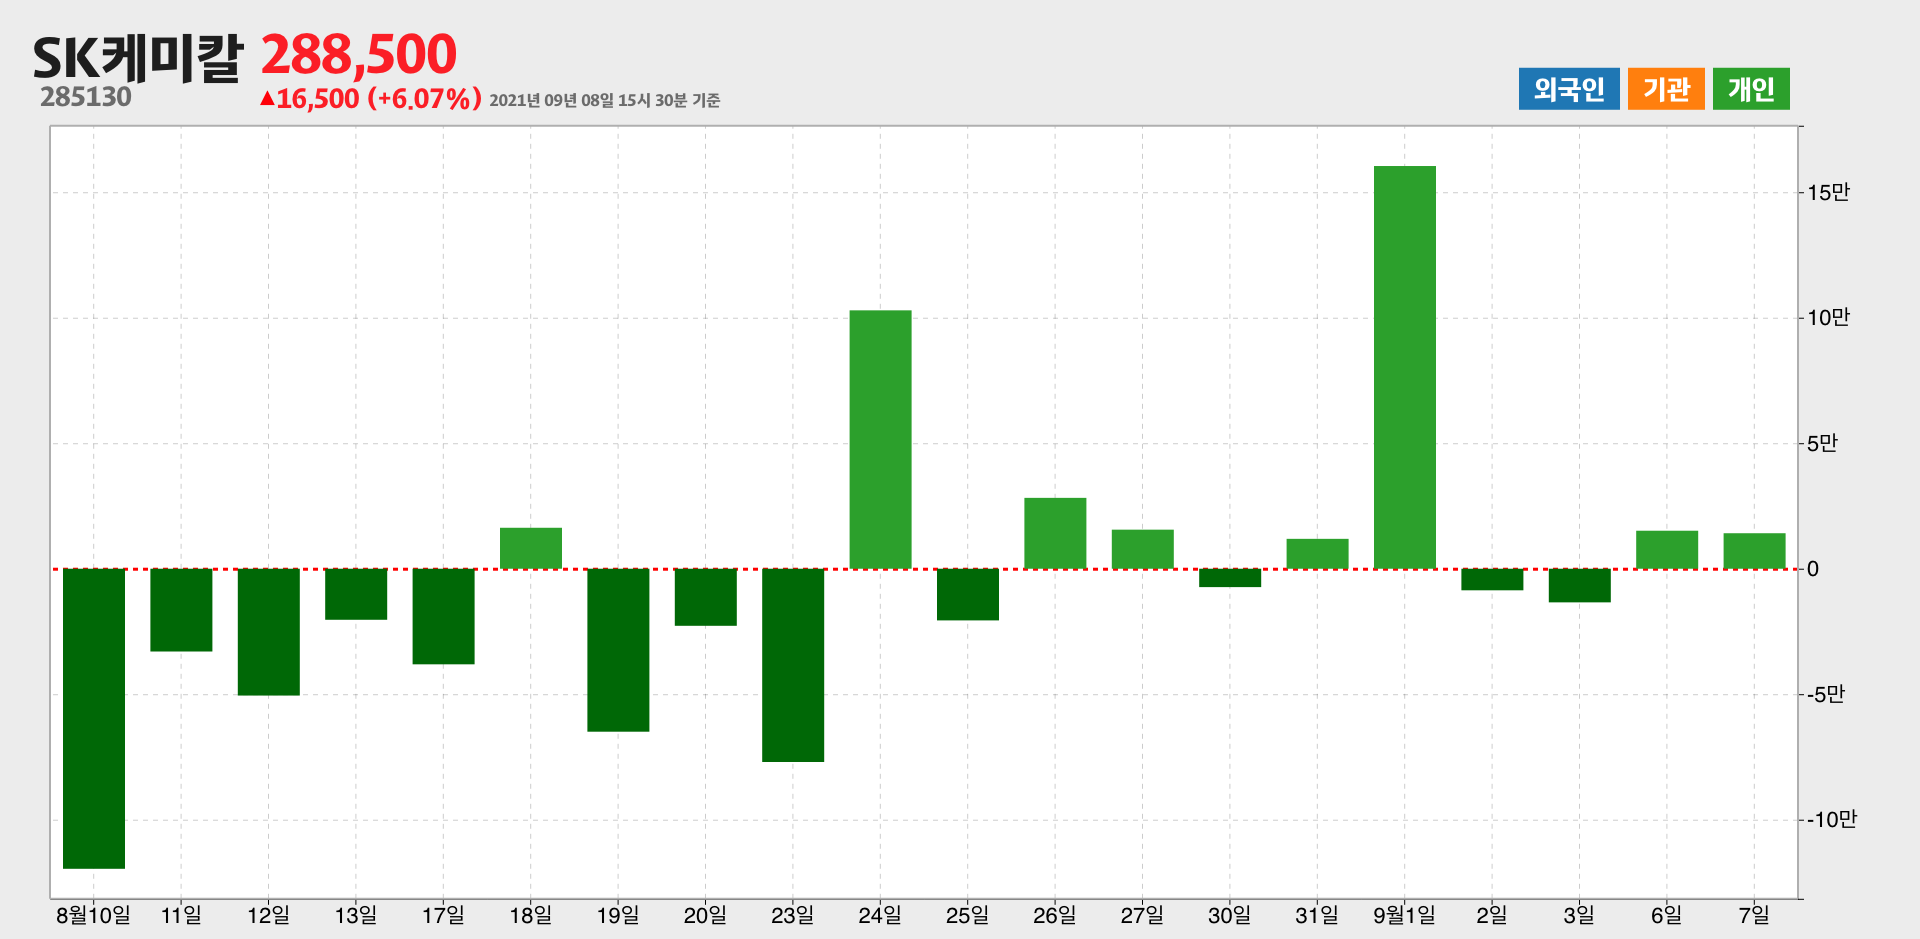The width and height of the screenshot is (1920, 939).
Task: Click the 26일 x-axis date label
Action: click(x=1055, y=915)
